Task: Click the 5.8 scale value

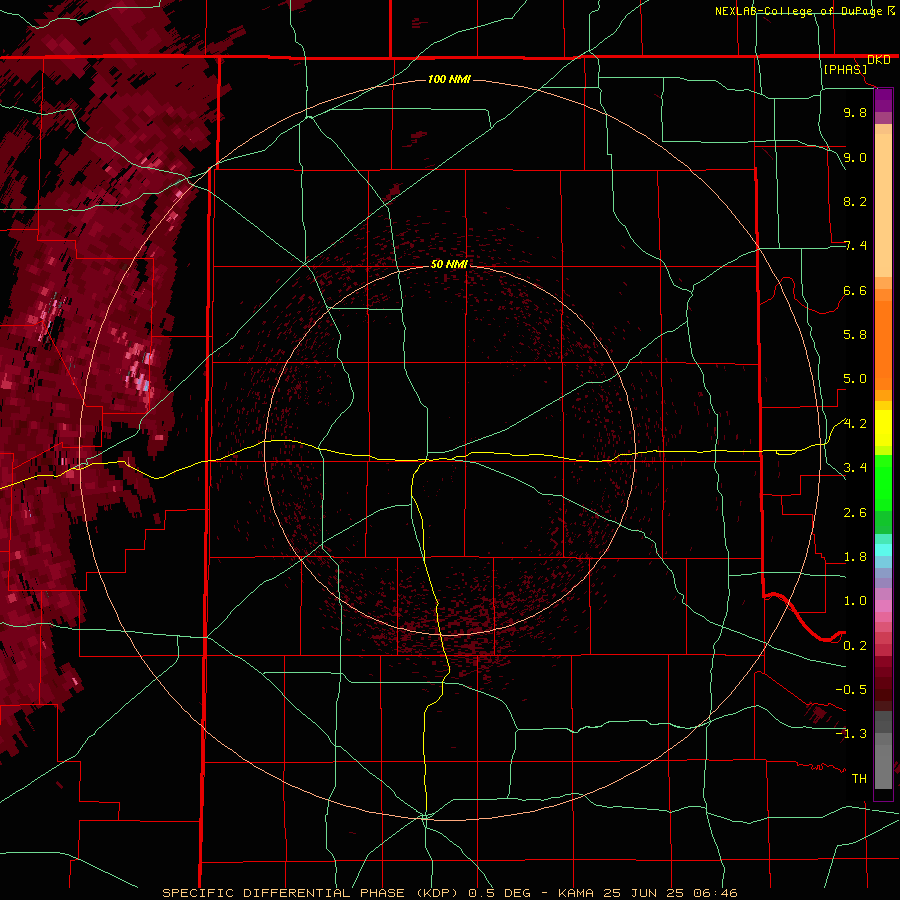Action: tap(855, 335)
